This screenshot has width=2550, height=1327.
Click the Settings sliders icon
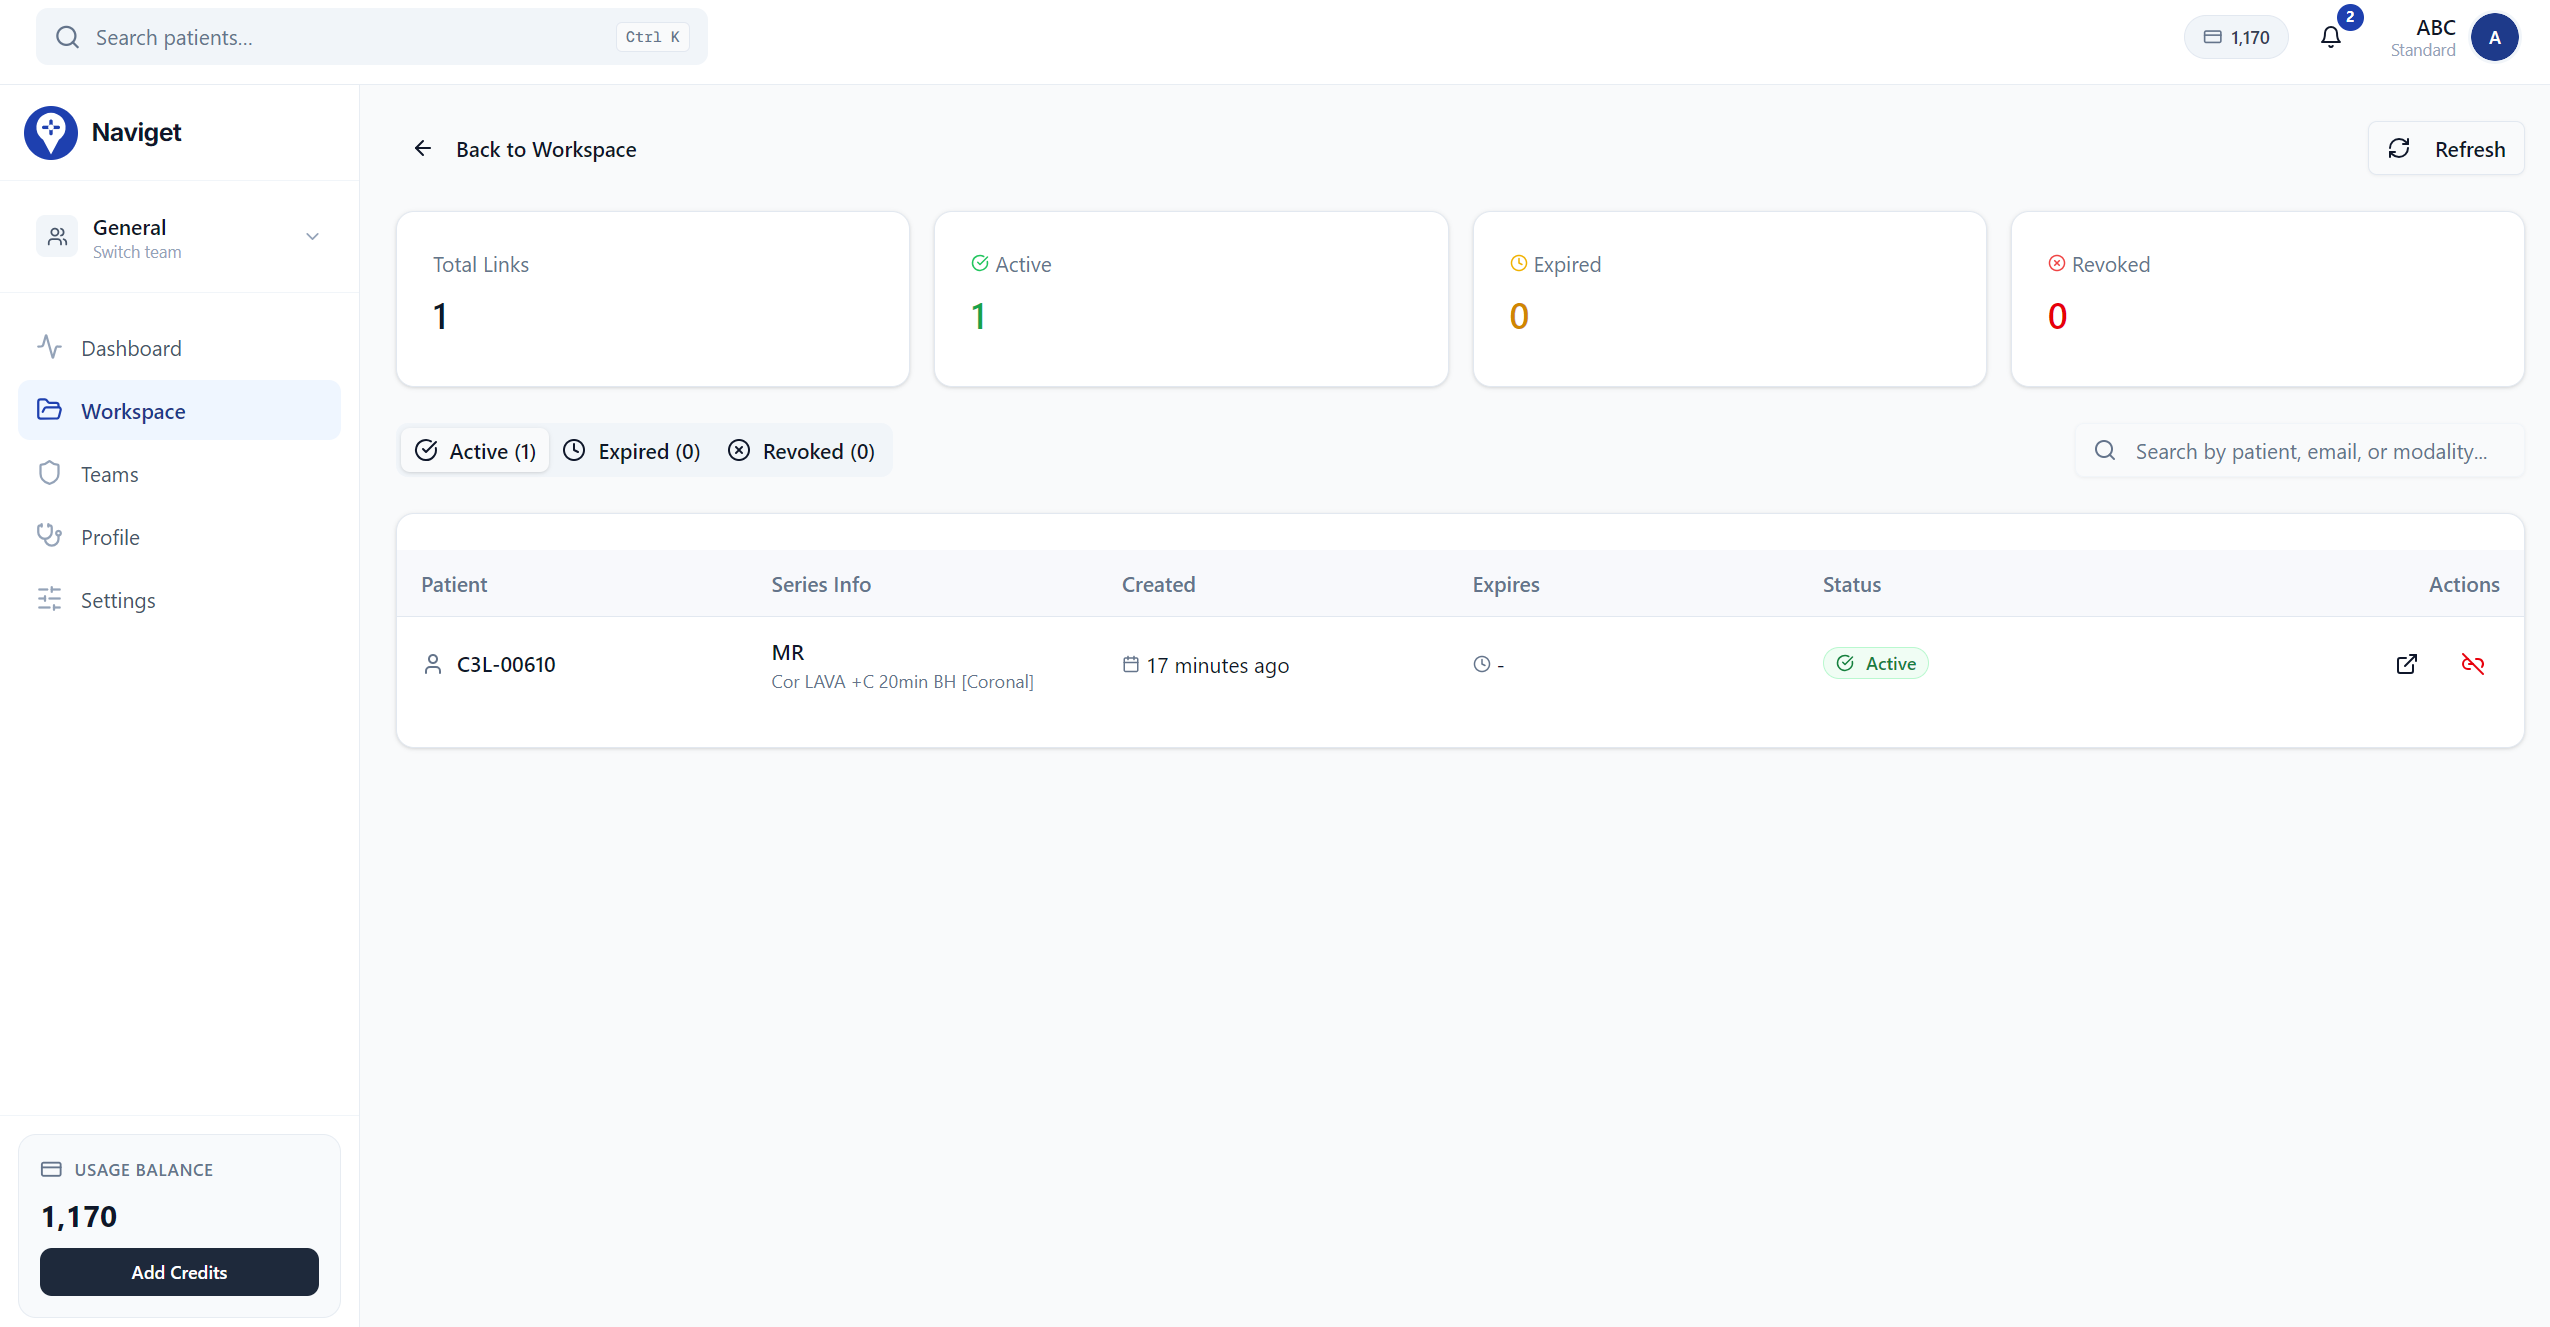[50, 599]
